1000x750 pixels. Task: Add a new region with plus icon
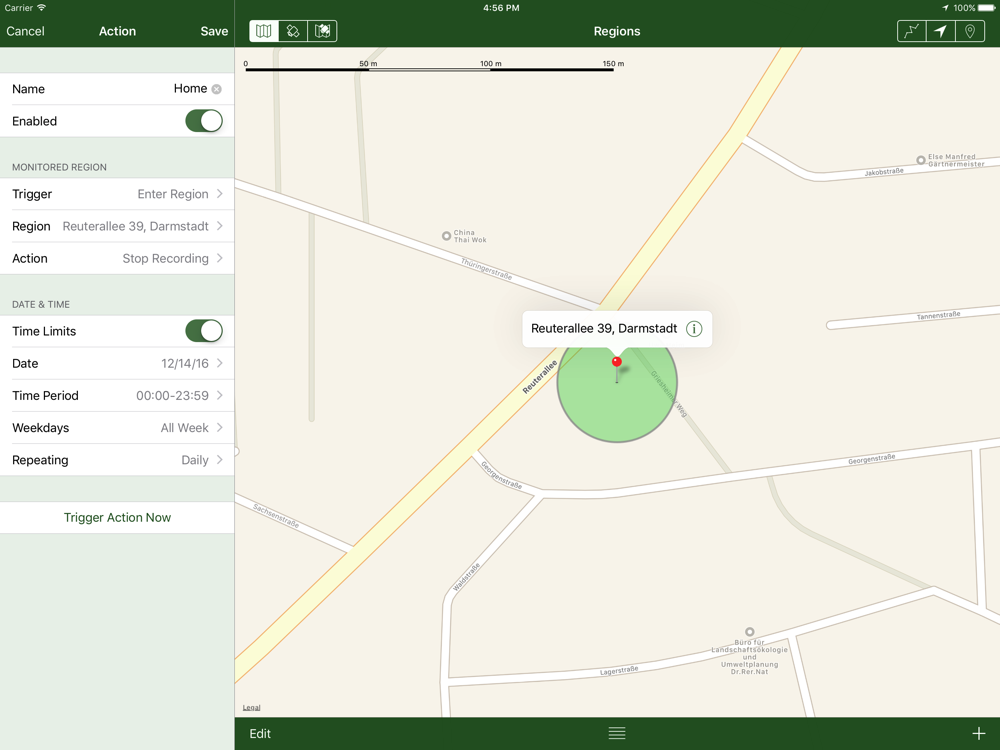coord(978,733)
